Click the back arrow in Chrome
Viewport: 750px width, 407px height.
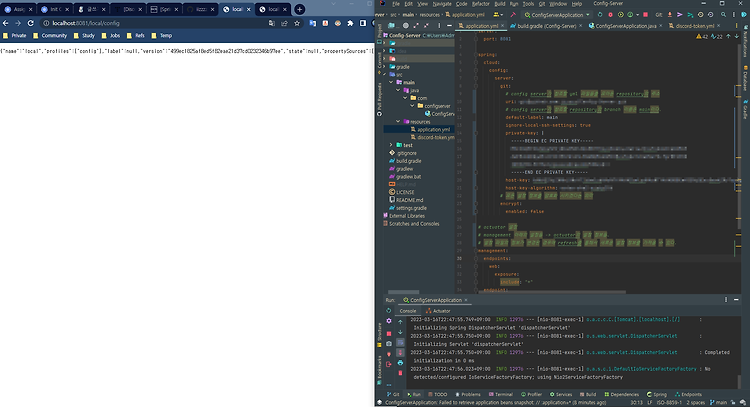pyautogui.click(x=6, y=23)
